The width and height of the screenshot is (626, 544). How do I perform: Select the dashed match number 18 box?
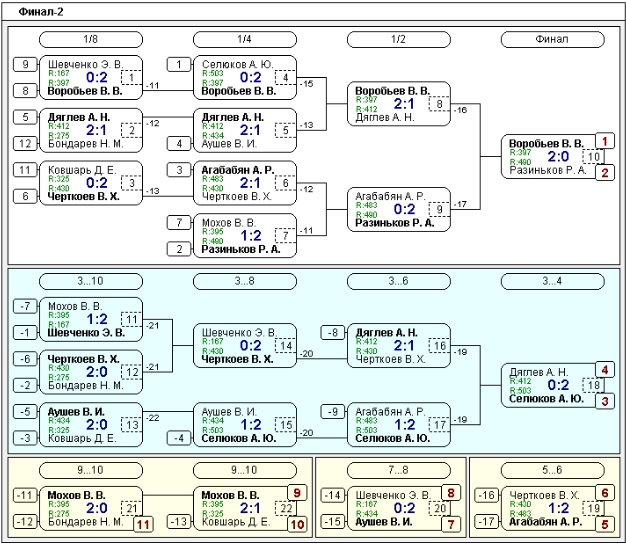tap(593, 385)
